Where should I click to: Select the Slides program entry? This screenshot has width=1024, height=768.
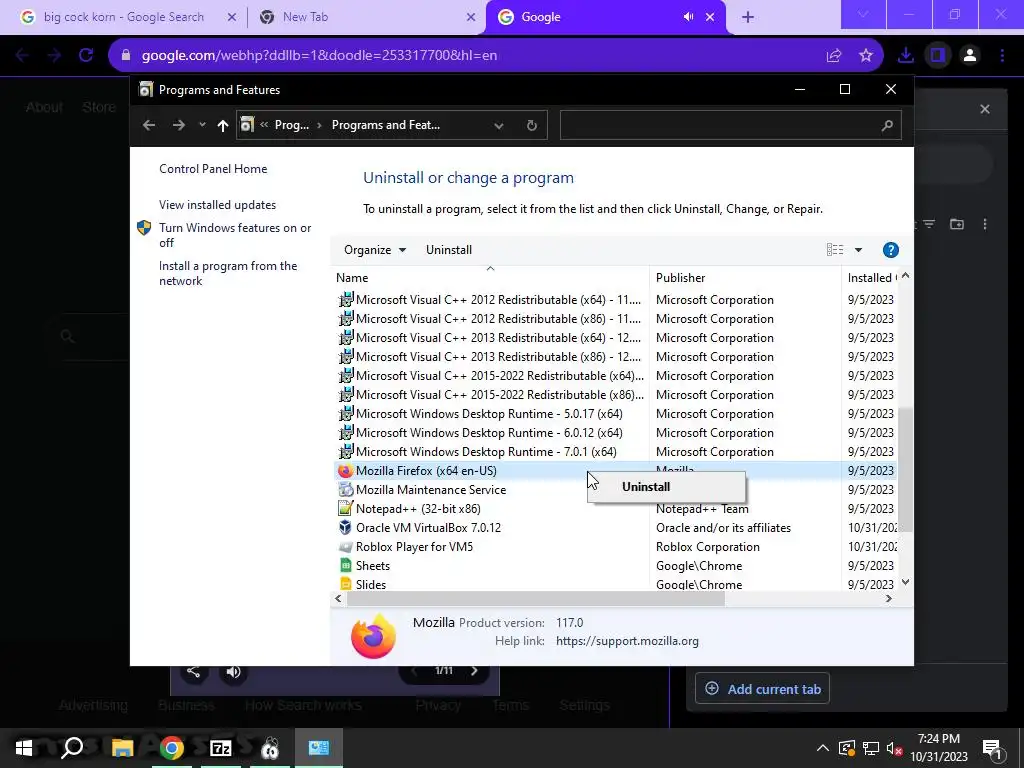point(371,584)
